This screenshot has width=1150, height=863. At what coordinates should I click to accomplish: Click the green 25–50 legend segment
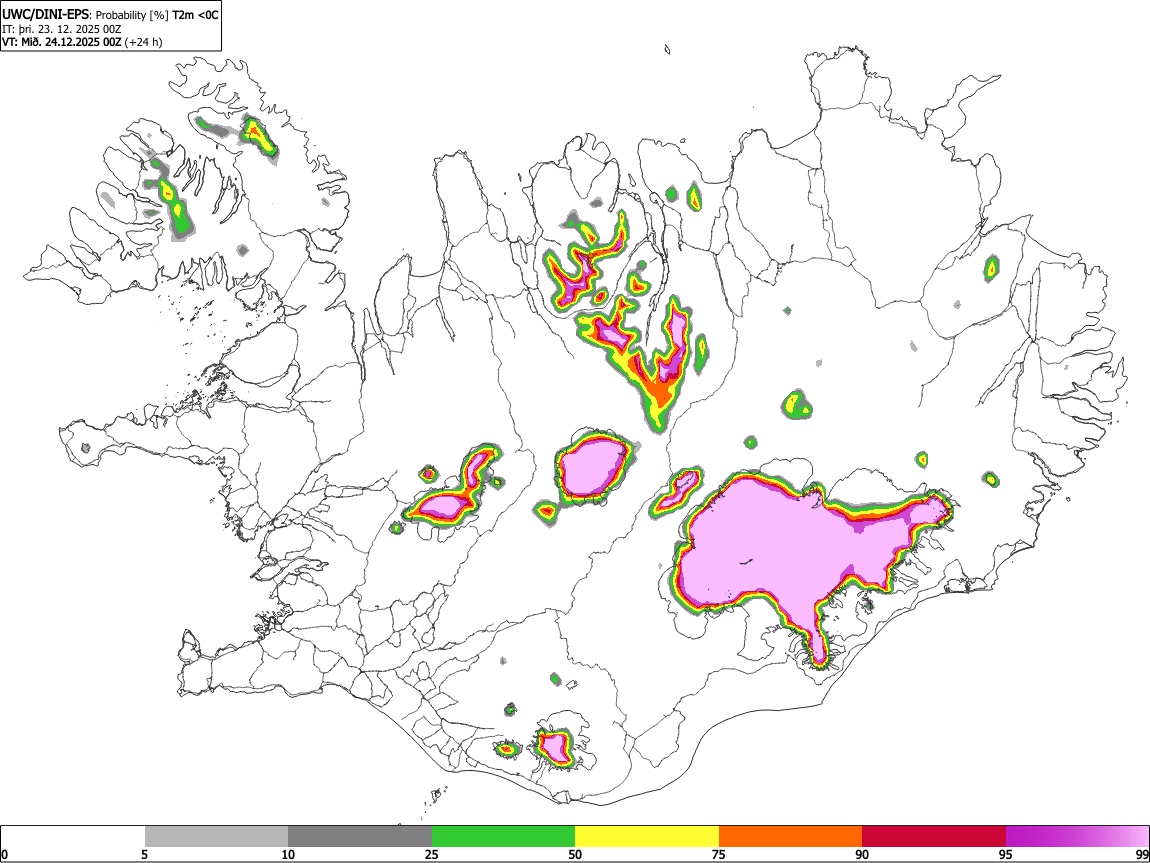[503, 836]
